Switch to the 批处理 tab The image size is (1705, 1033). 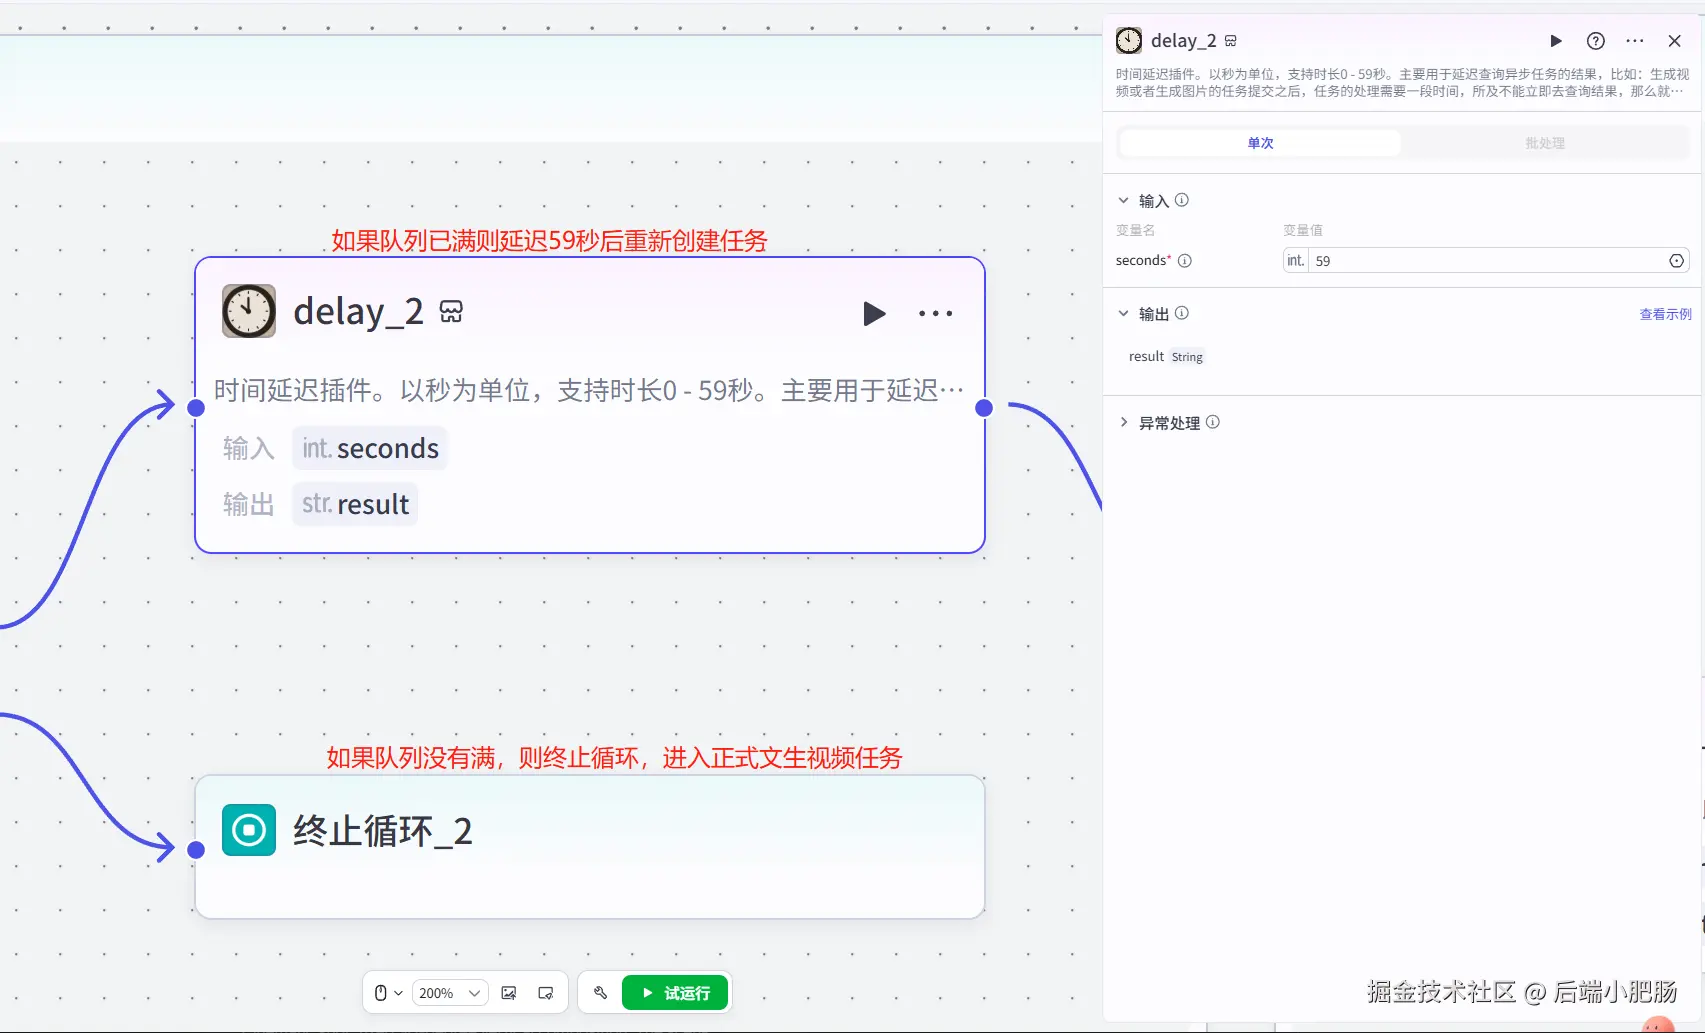pyautogui.click(x=1545, y=143)
